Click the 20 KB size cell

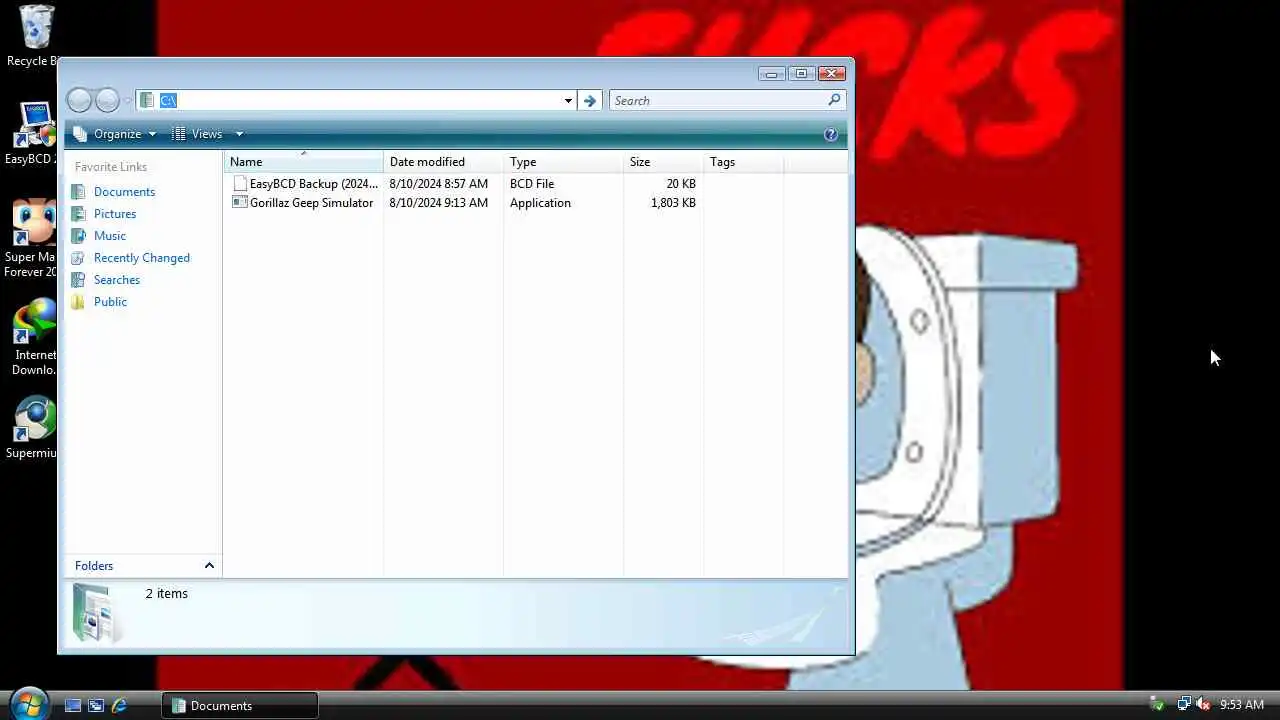tap(681, 183)
